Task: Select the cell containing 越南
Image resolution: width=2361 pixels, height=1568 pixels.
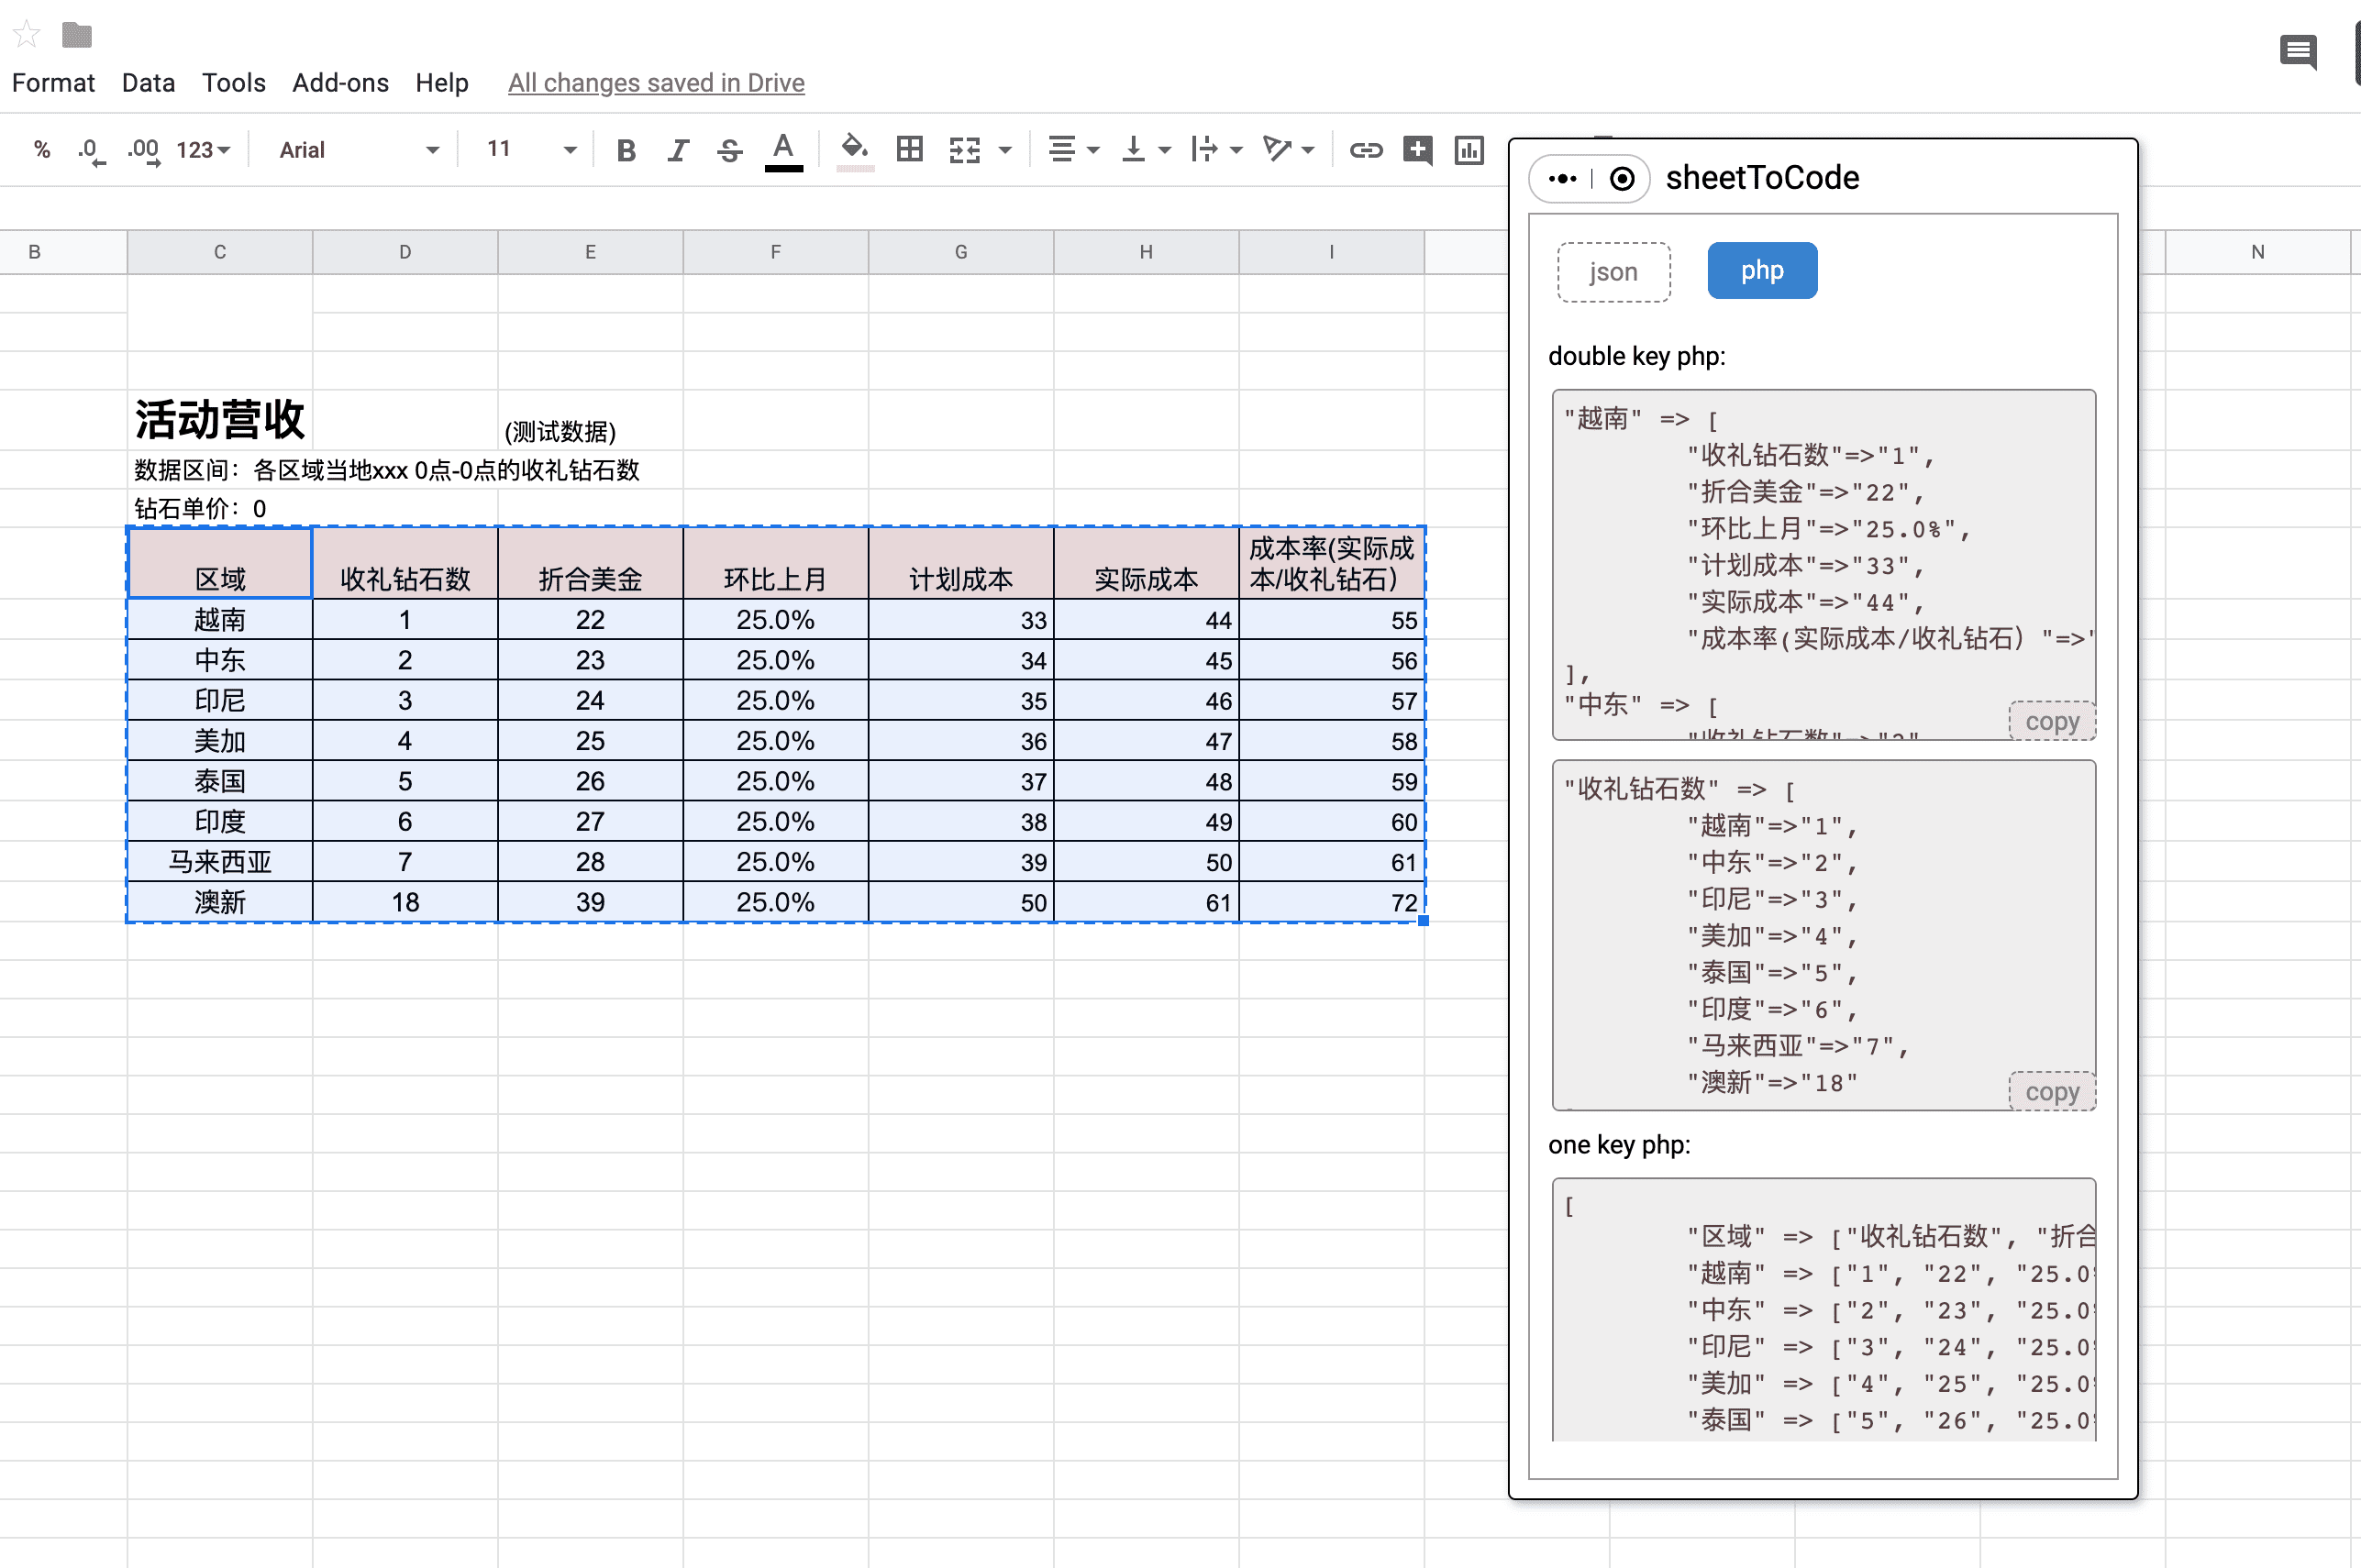Action: 220,620
